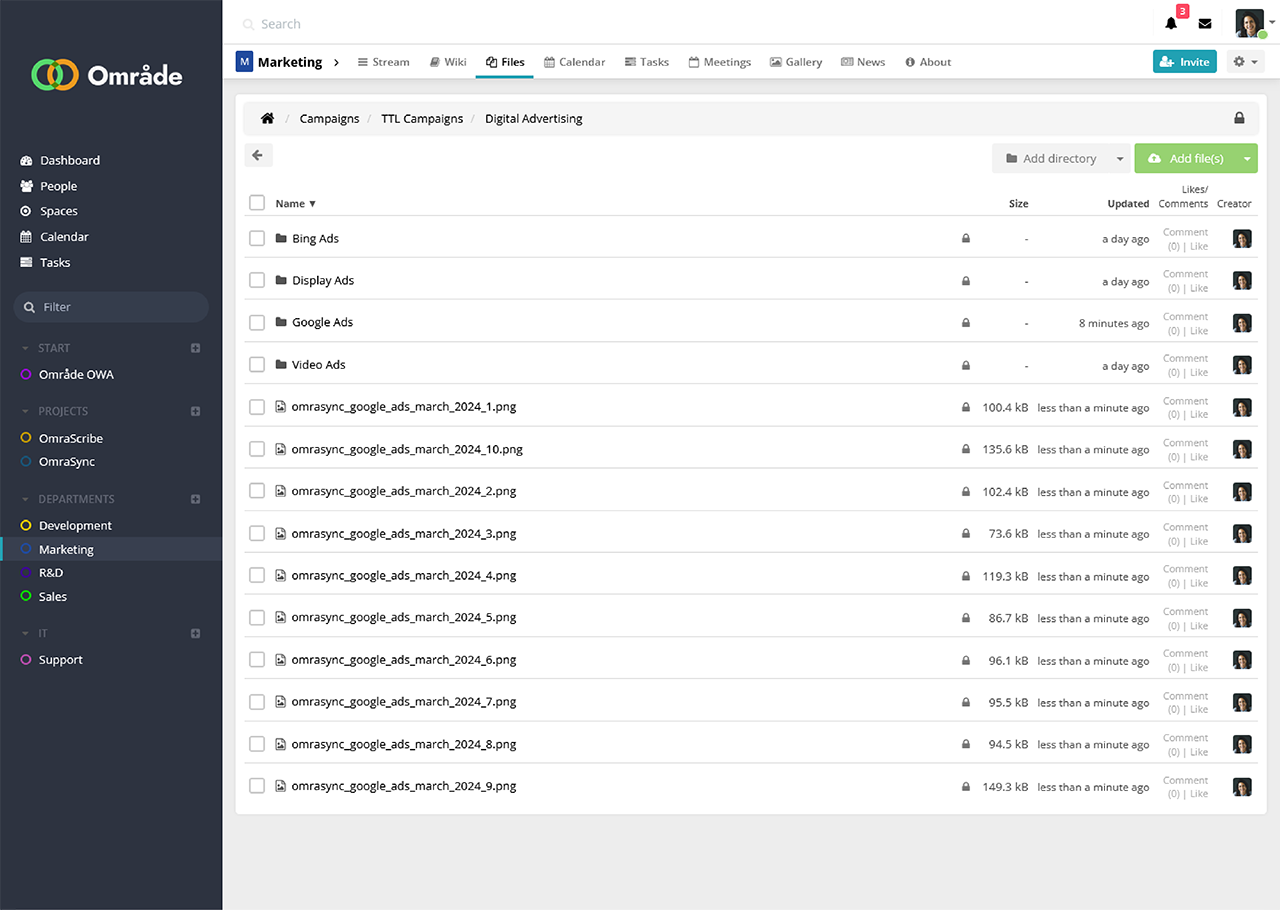Click the back arrow button
This screenshot has width=1280, height=910.
coord(258,155)
